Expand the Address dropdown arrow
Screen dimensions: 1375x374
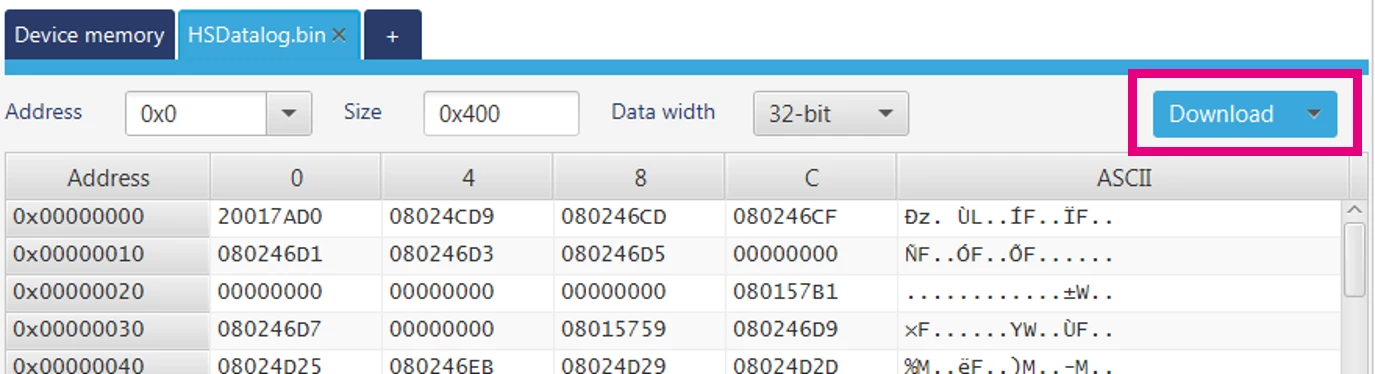pyautogui.click(x=289, y=114)
